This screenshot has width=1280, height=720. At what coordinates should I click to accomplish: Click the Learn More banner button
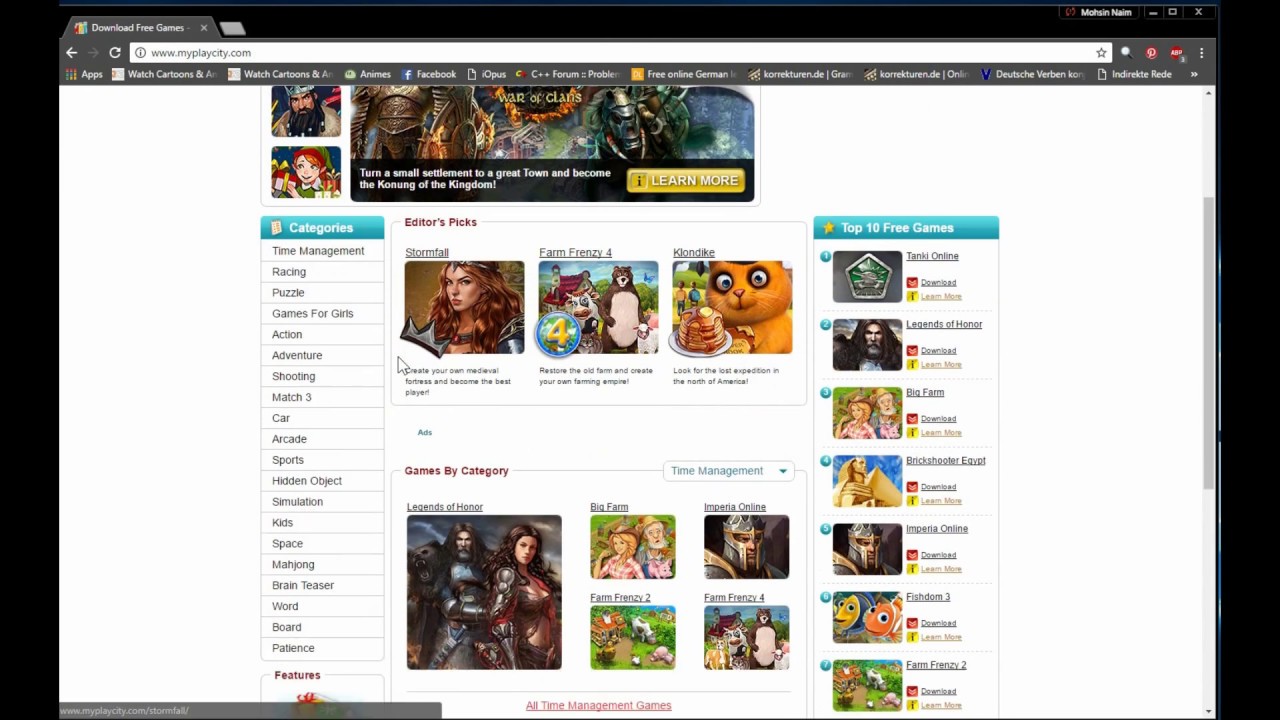pos(685,181)
